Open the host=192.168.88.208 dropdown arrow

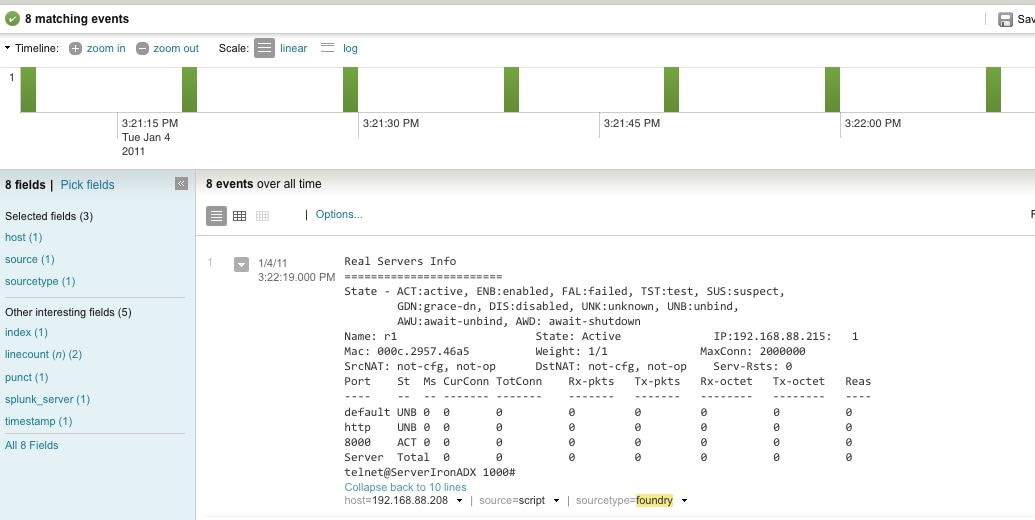click(x=459, y=501)
